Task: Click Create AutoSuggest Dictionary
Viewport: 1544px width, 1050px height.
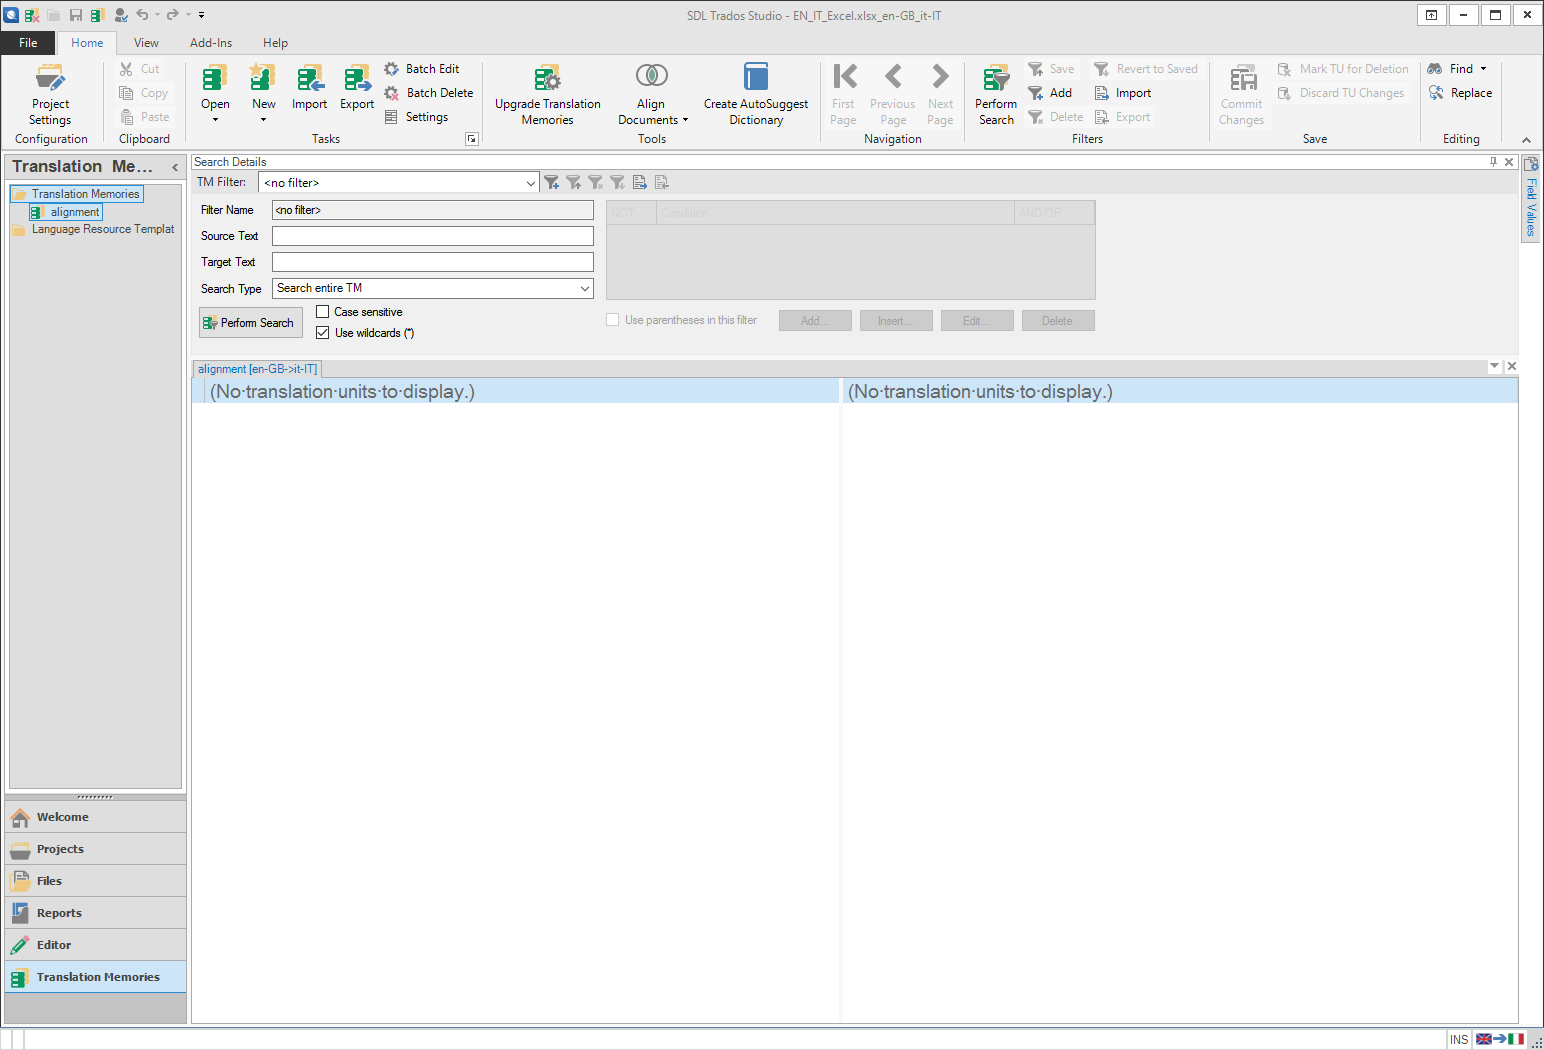Action: coord(756,95)
